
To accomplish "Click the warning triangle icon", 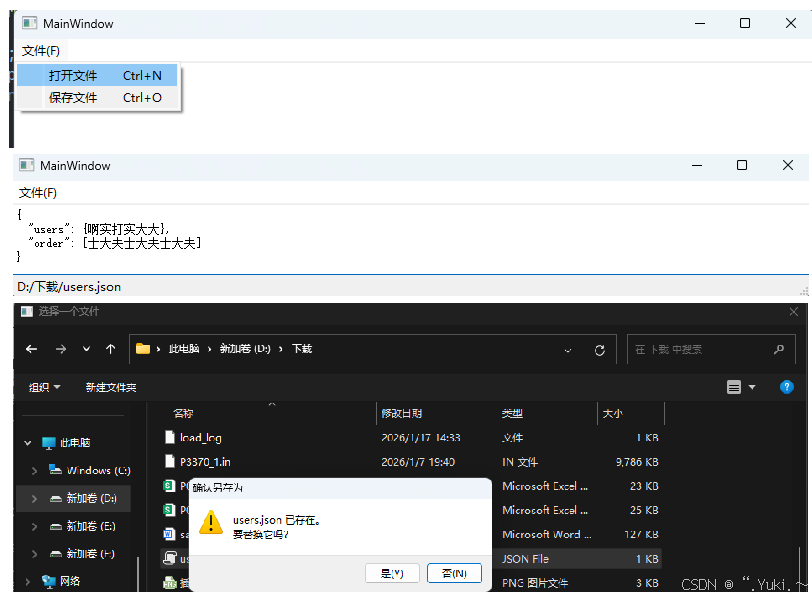I will (x=211, y=522).
